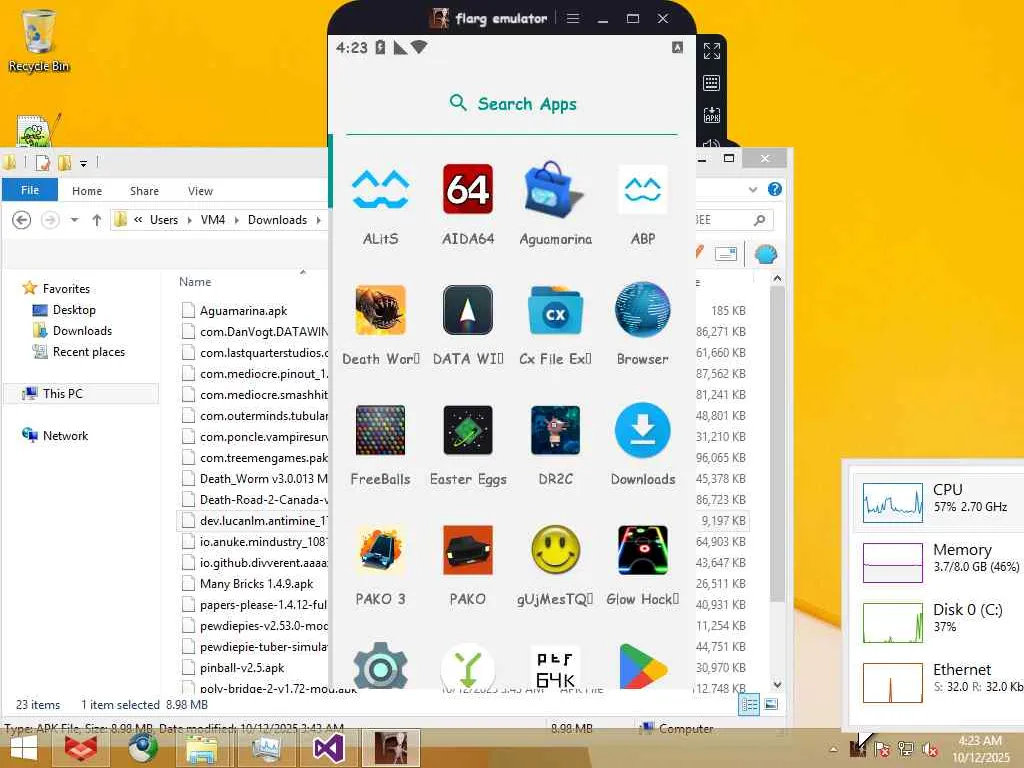Viewport: 1024px width, 768px height.
Task: Launch the Browser globe app
Action: [x=643, y=310]
